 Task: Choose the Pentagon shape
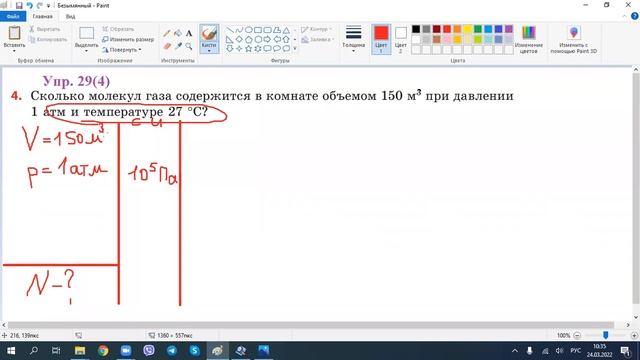[x=249, y=40]
